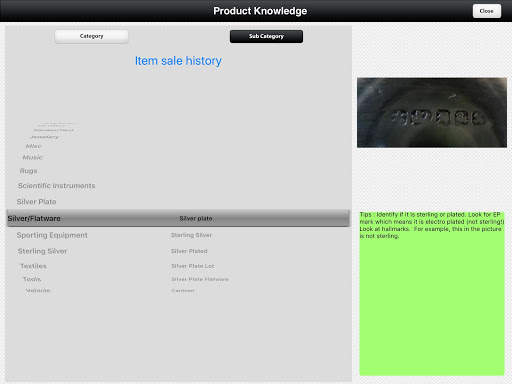Choose Silver Plate in category picker
The width and height of the screenshot is (512, 384).
point(36,202)
